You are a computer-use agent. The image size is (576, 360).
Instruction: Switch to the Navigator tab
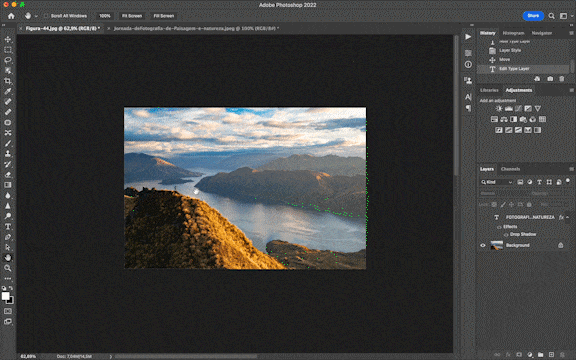tap(542, 33)
